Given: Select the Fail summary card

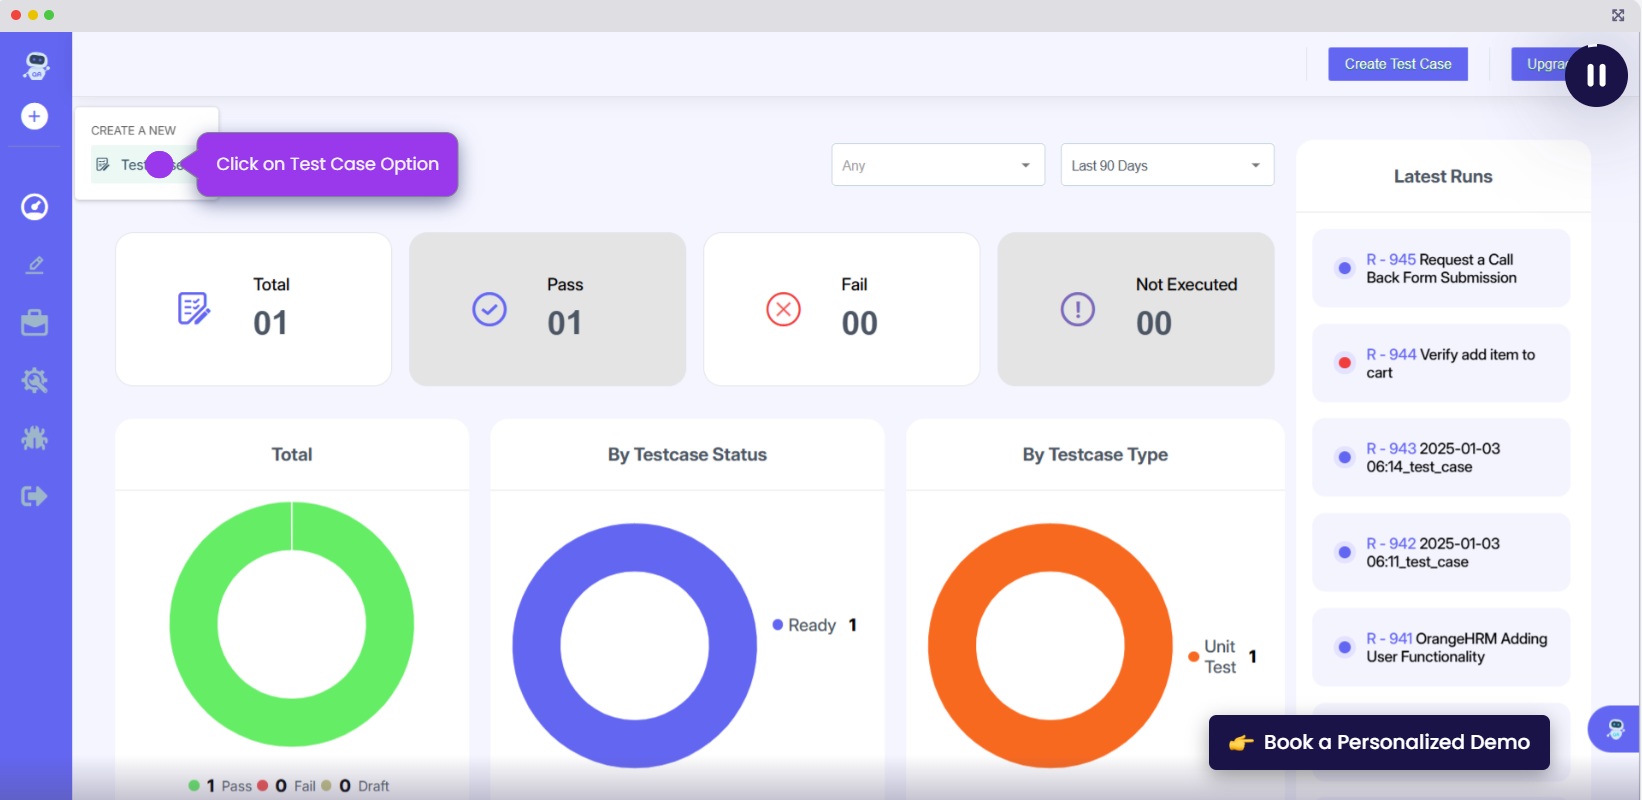Looking at the screenshot, I should (x=841, y=309).
